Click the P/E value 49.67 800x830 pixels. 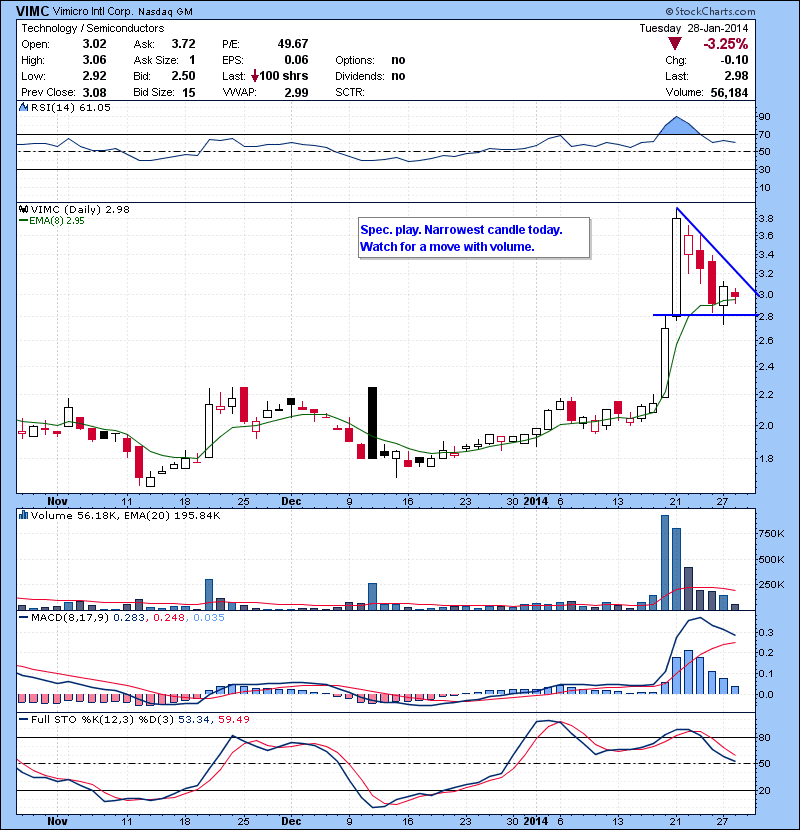293,44
